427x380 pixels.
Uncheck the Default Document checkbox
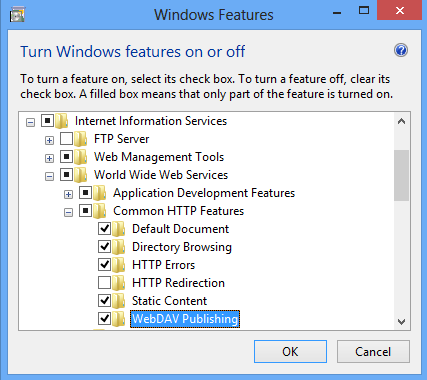104,228
